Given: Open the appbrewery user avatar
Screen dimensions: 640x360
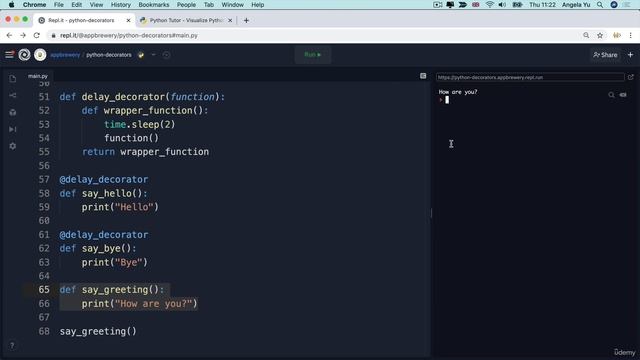Looking at the screenshot, I should tap(40, 55).
